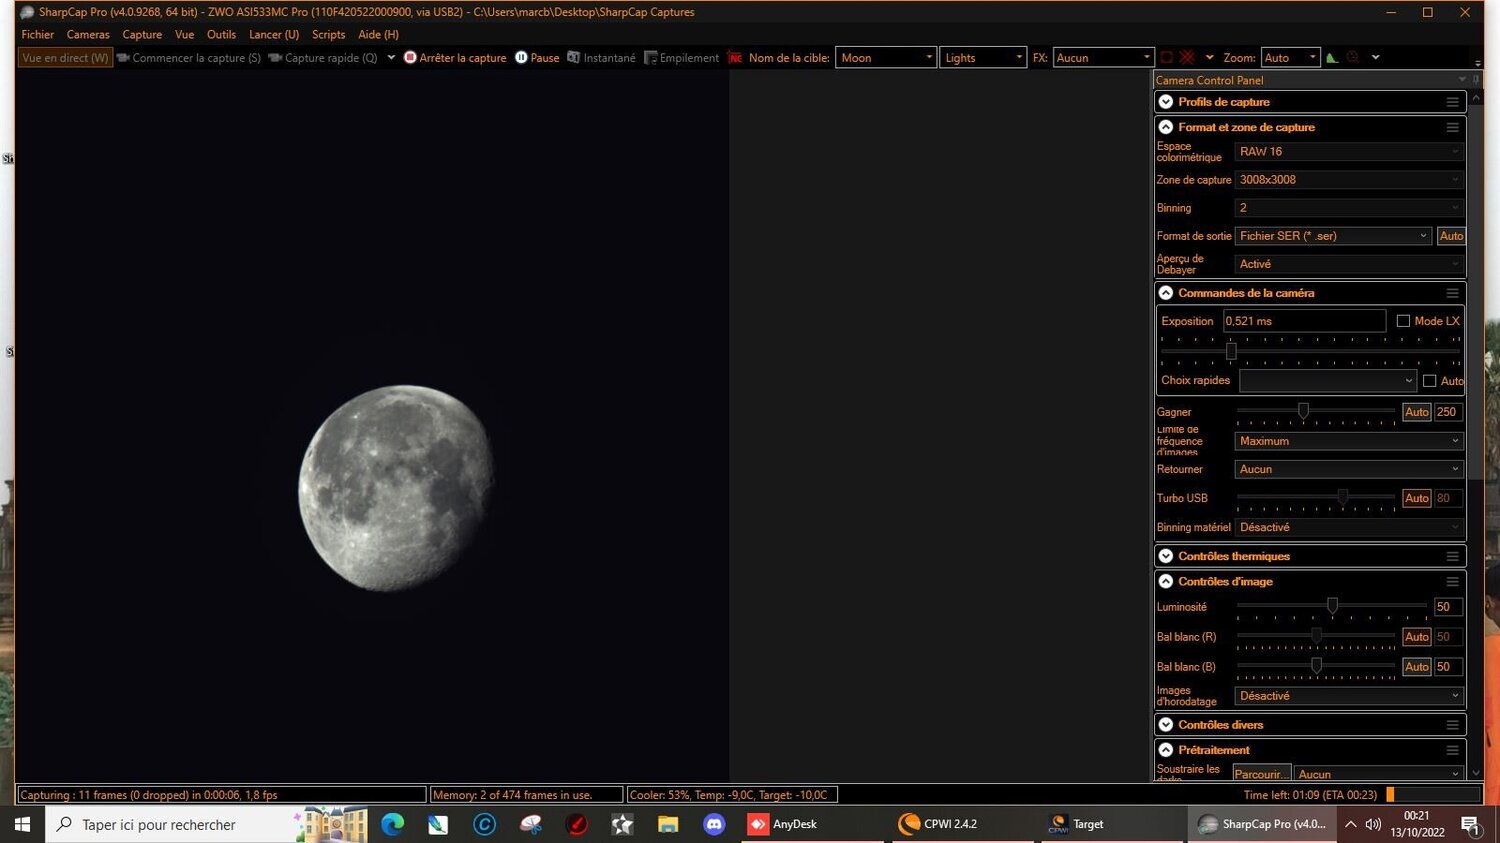
Task: Enable Mode LX checkbox
Action: coord(1403,320)
